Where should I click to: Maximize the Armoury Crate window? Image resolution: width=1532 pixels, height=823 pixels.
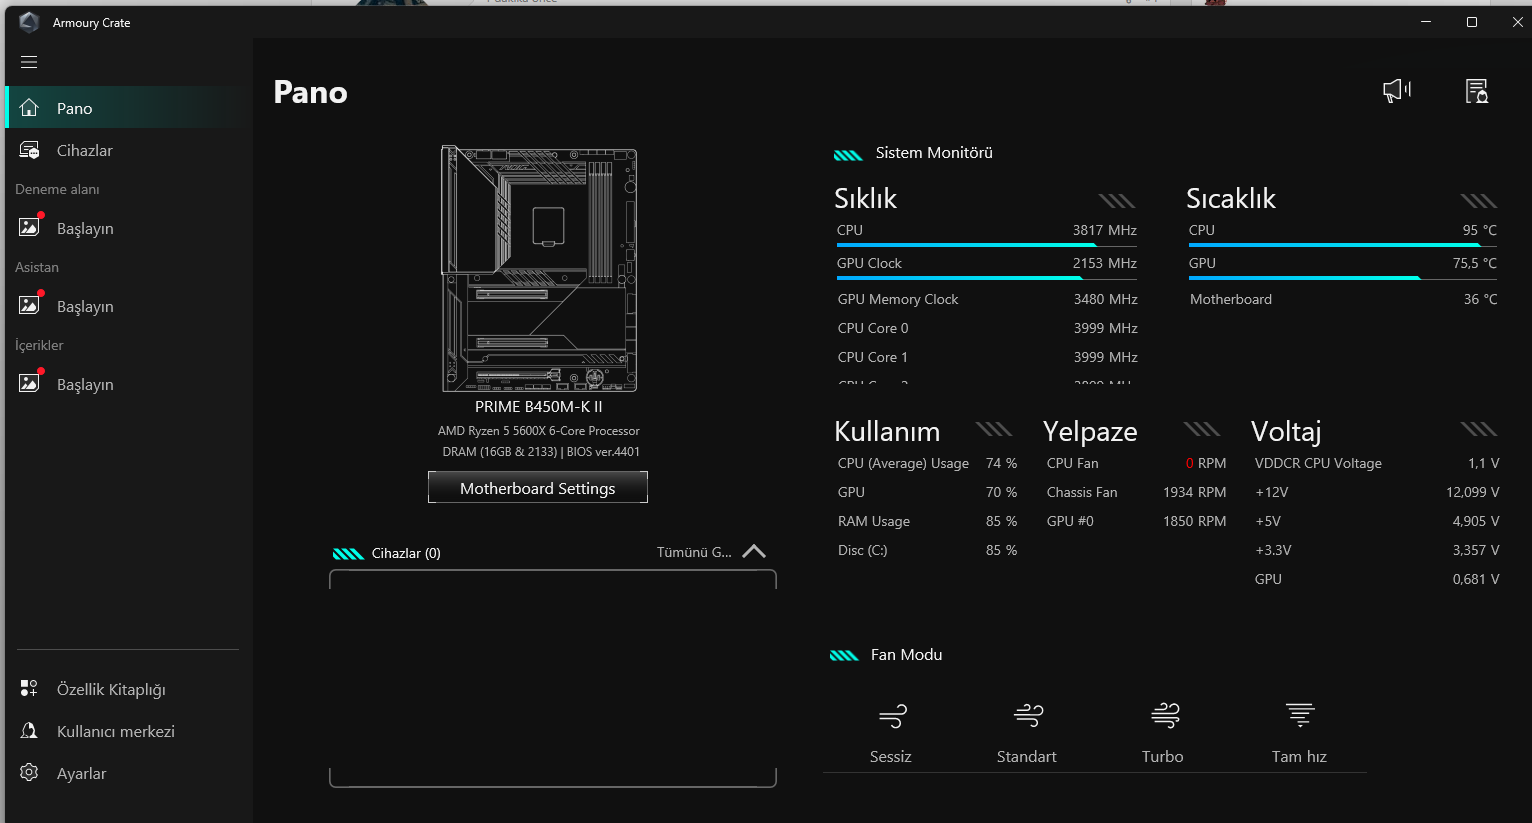(x=1472, y=22)
